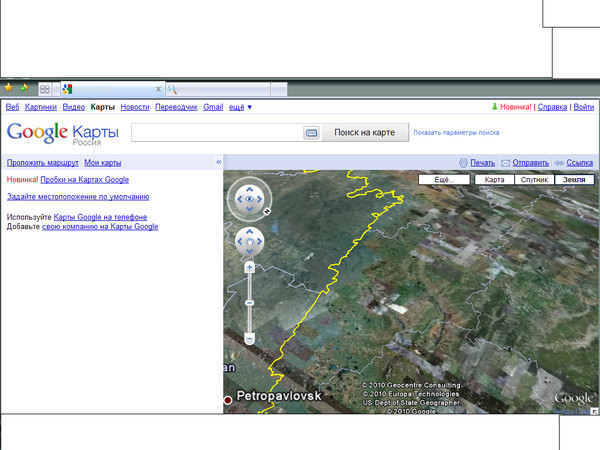
Task: Open the Gmail link
Action: (213, 107)
